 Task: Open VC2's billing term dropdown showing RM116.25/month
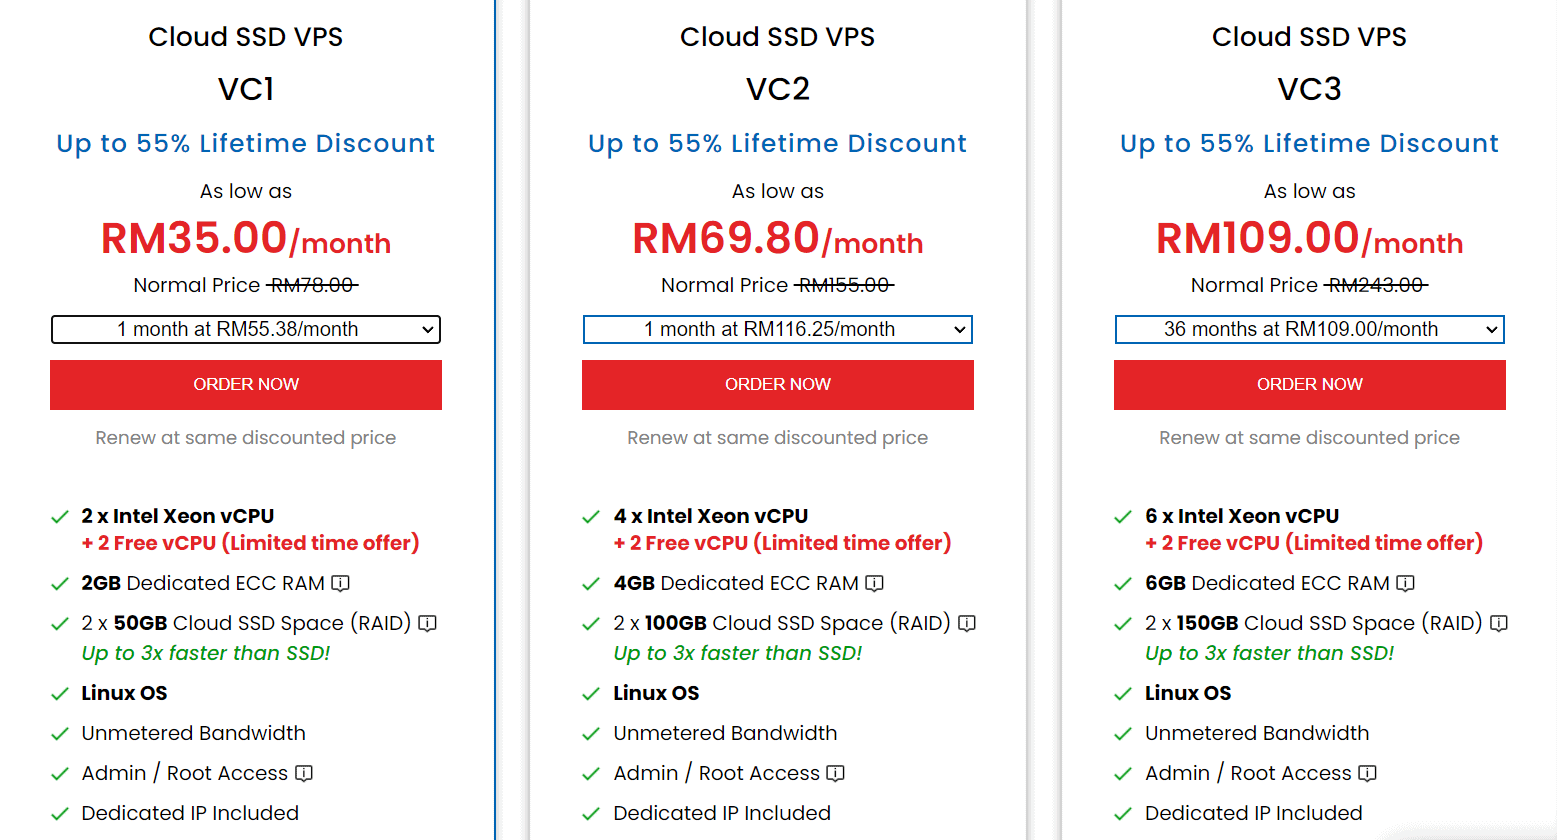tap(777, 329)
